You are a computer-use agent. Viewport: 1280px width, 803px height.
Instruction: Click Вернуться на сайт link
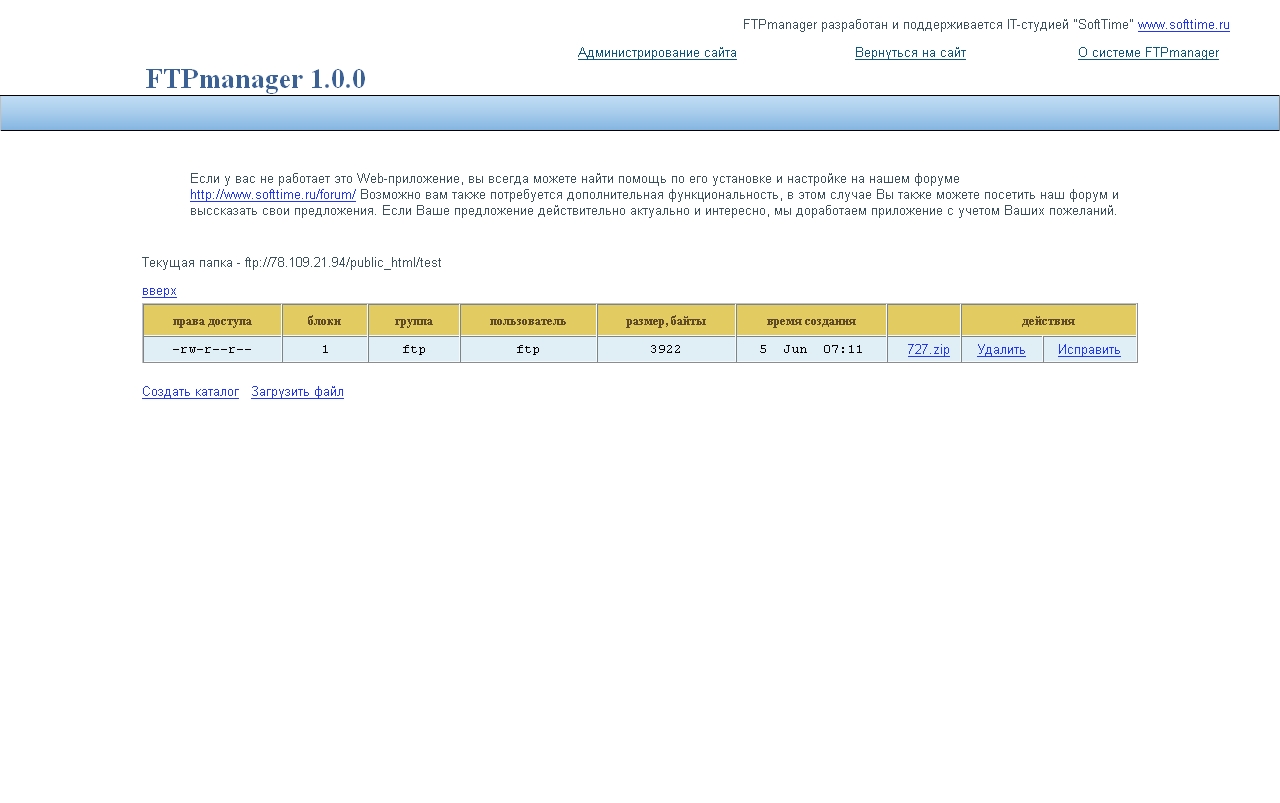click(910, 53)
